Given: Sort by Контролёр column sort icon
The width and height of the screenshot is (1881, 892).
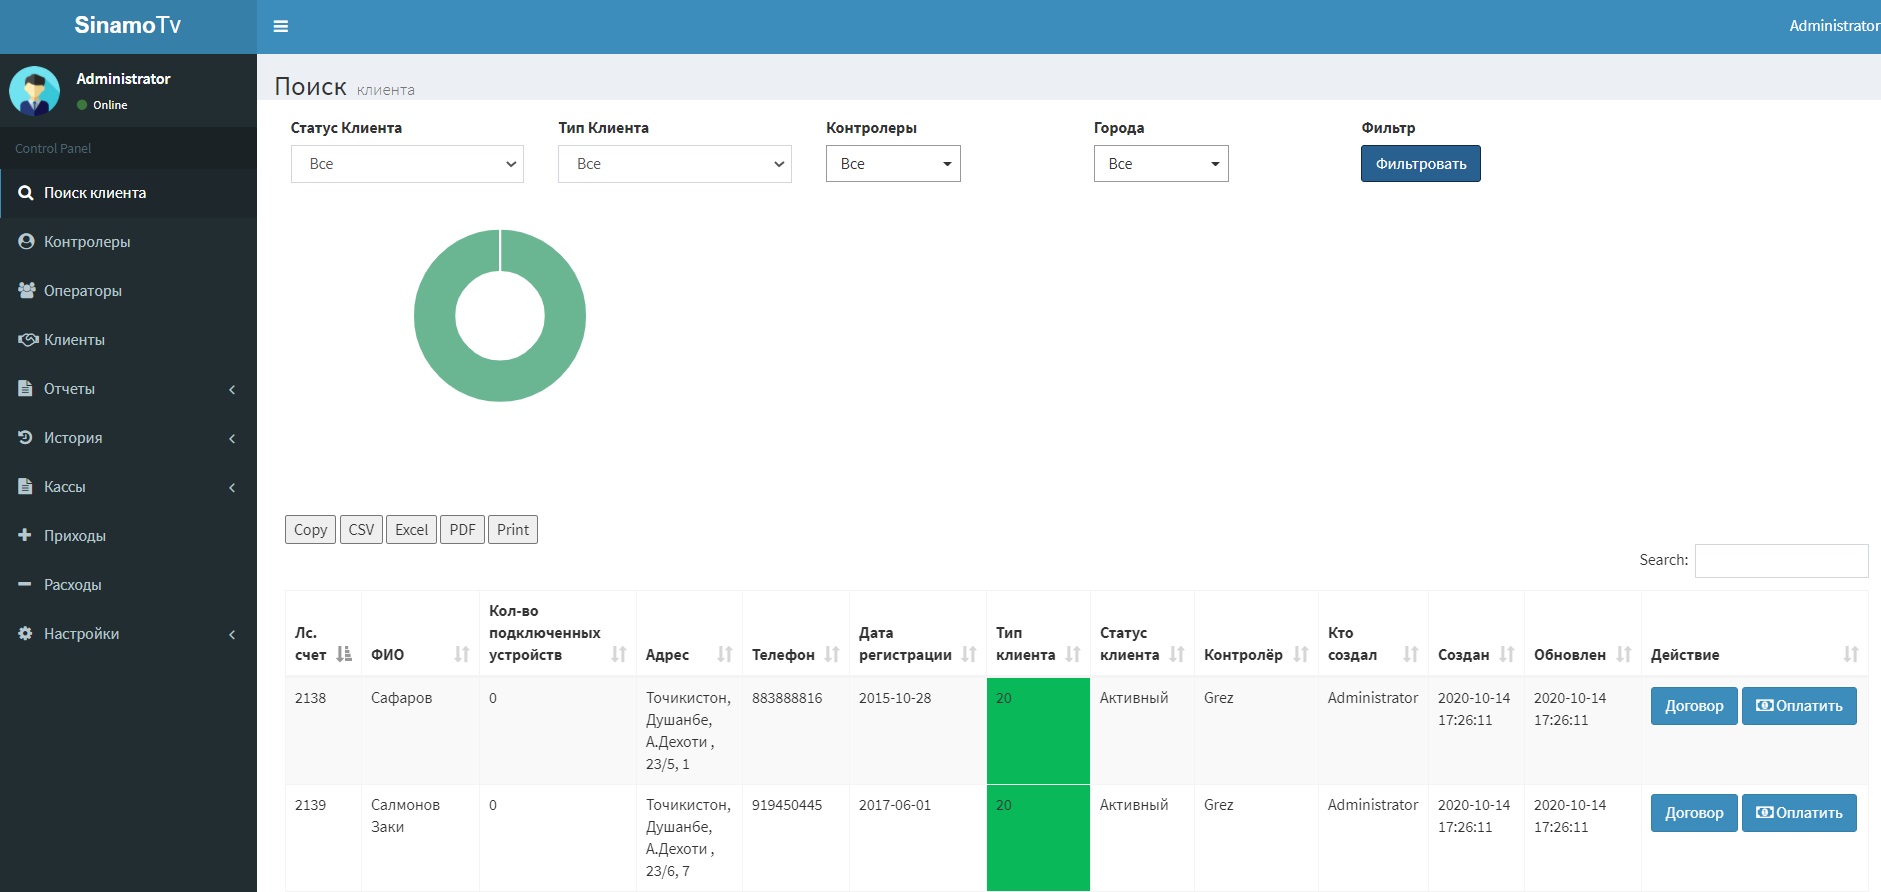Looking at the screenshot, I should tap(1300, 654).
